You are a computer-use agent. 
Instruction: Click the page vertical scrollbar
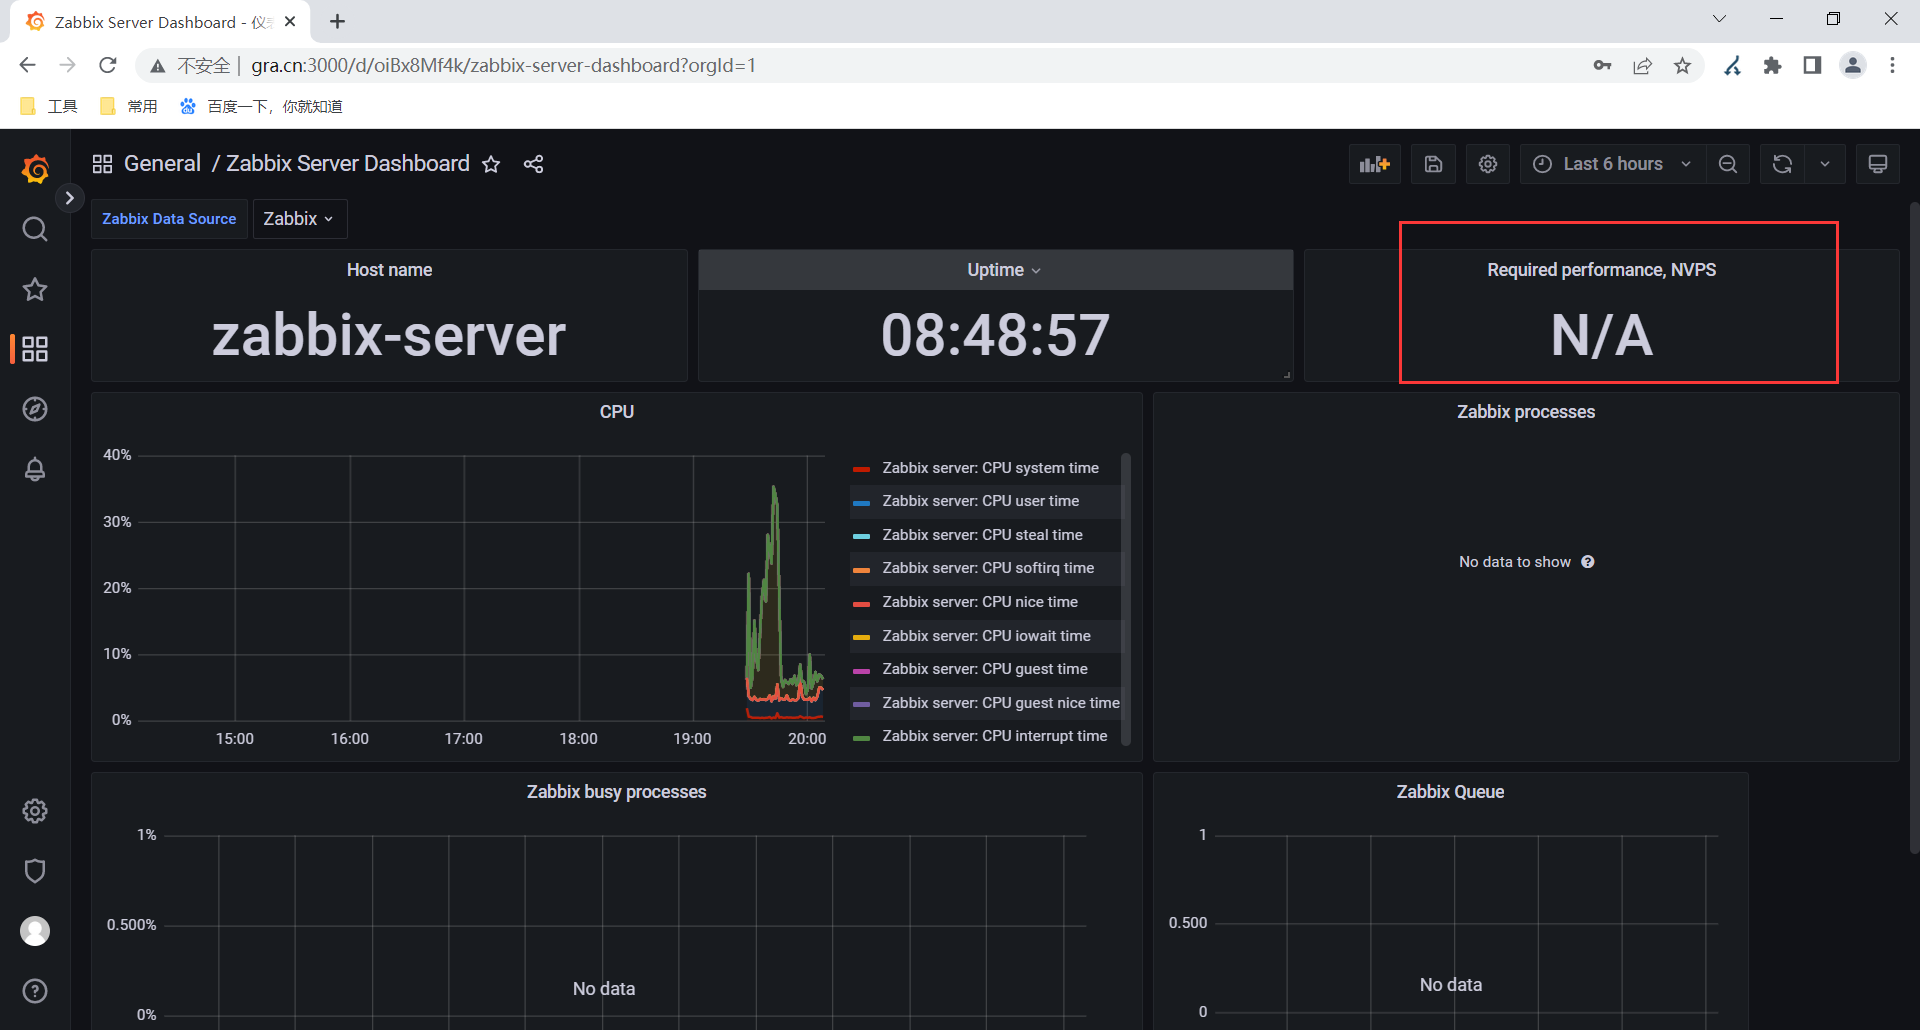1914,526
